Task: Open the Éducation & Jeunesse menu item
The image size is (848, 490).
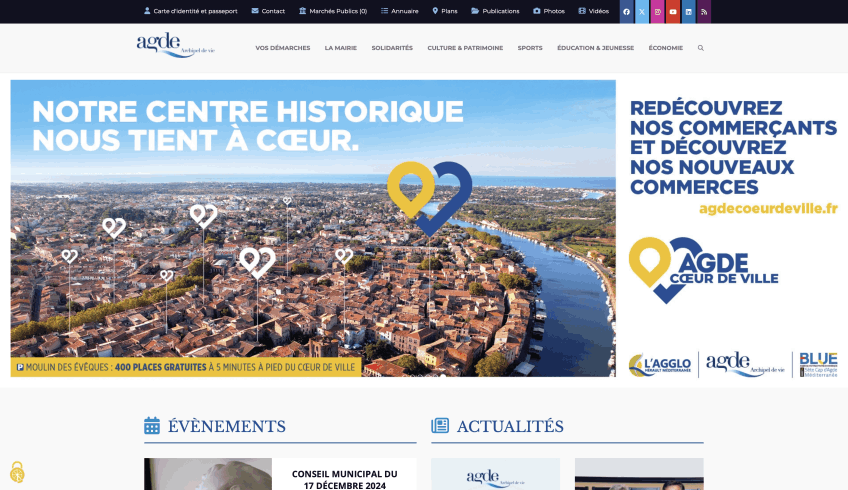Action: coord(595,48)
